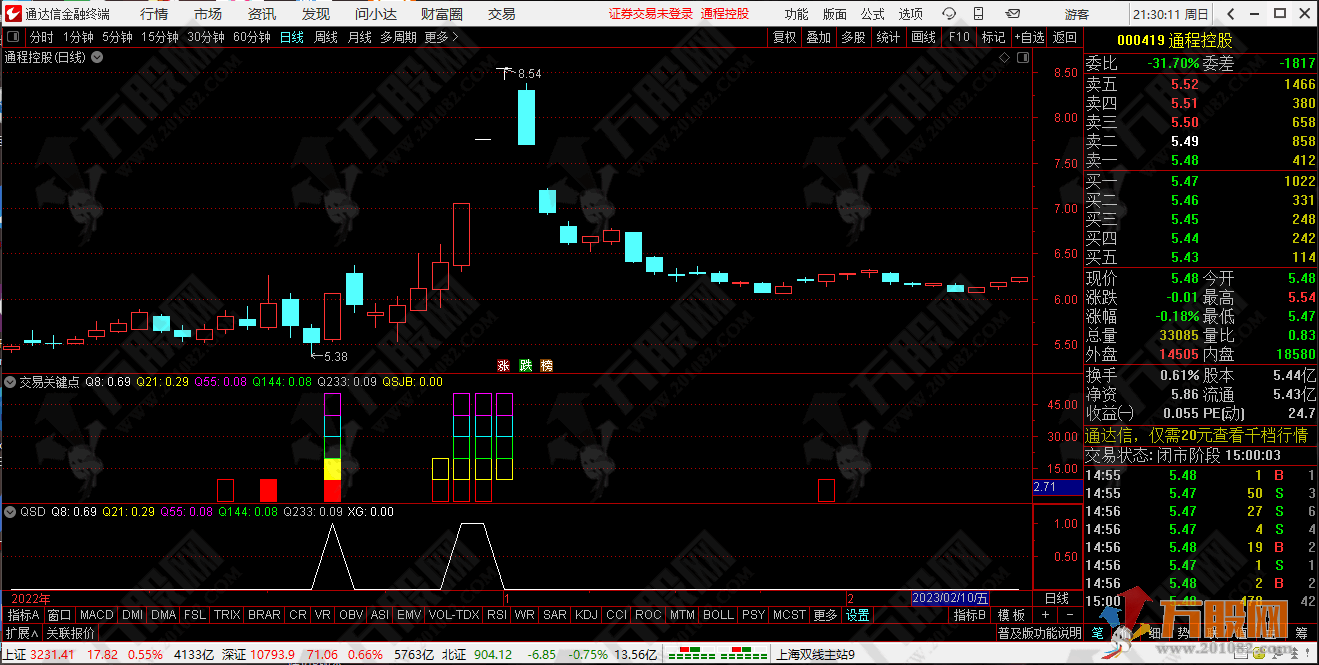The height and width of the screenshot is (665, 1319).
Task: Open the 交易 menu
Action: 502,14
